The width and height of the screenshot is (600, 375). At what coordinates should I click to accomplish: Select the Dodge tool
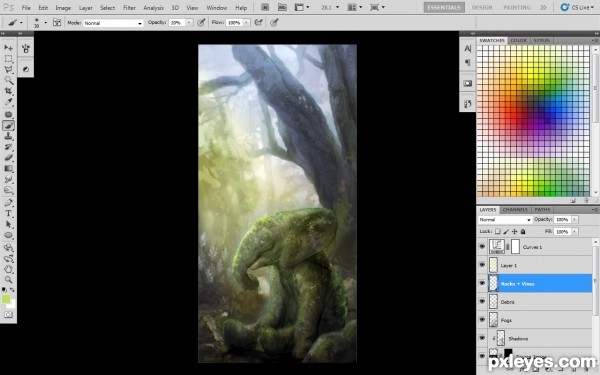coord(8,190)
